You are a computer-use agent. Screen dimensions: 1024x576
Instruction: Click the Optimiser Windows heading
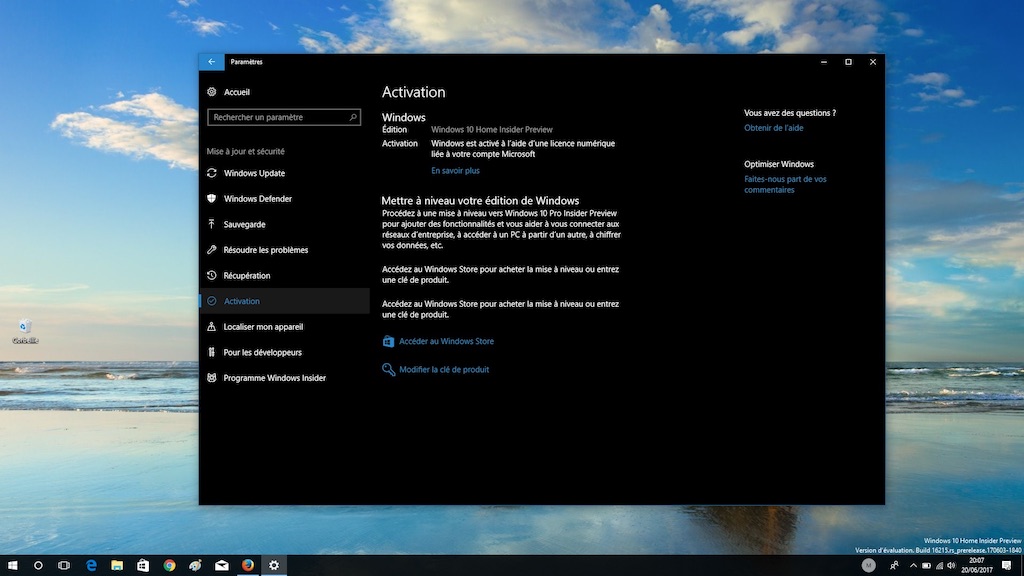coord(778,164)
